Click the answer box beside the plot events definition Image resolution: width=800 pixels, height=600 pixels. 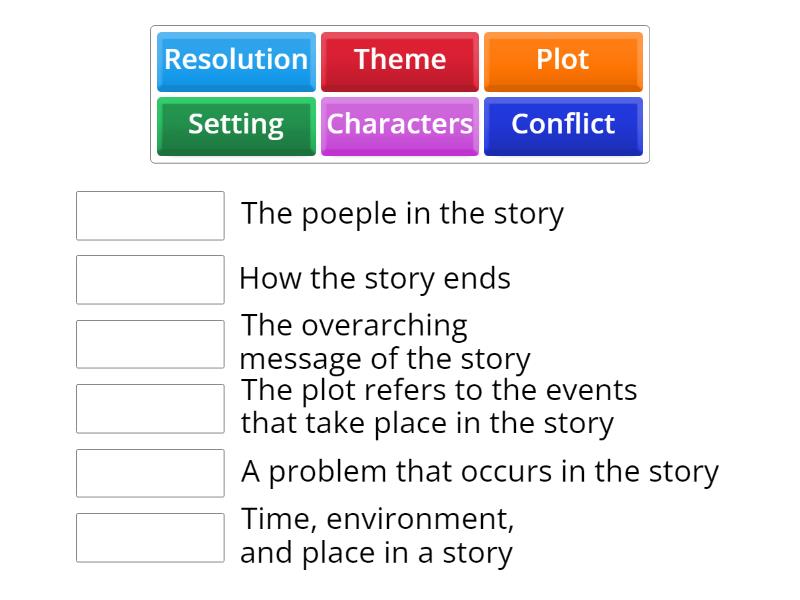149,408
